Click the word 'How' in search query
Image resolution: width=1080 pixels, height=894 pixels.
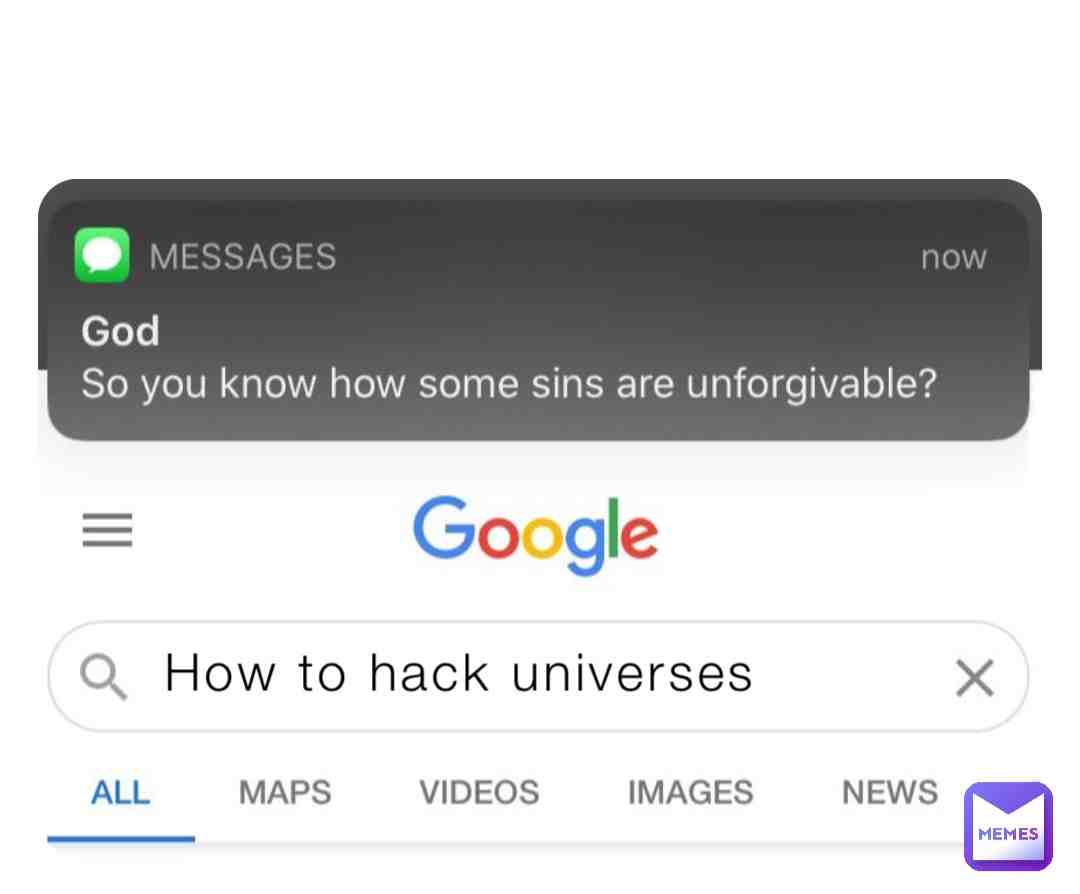(220, 673)
